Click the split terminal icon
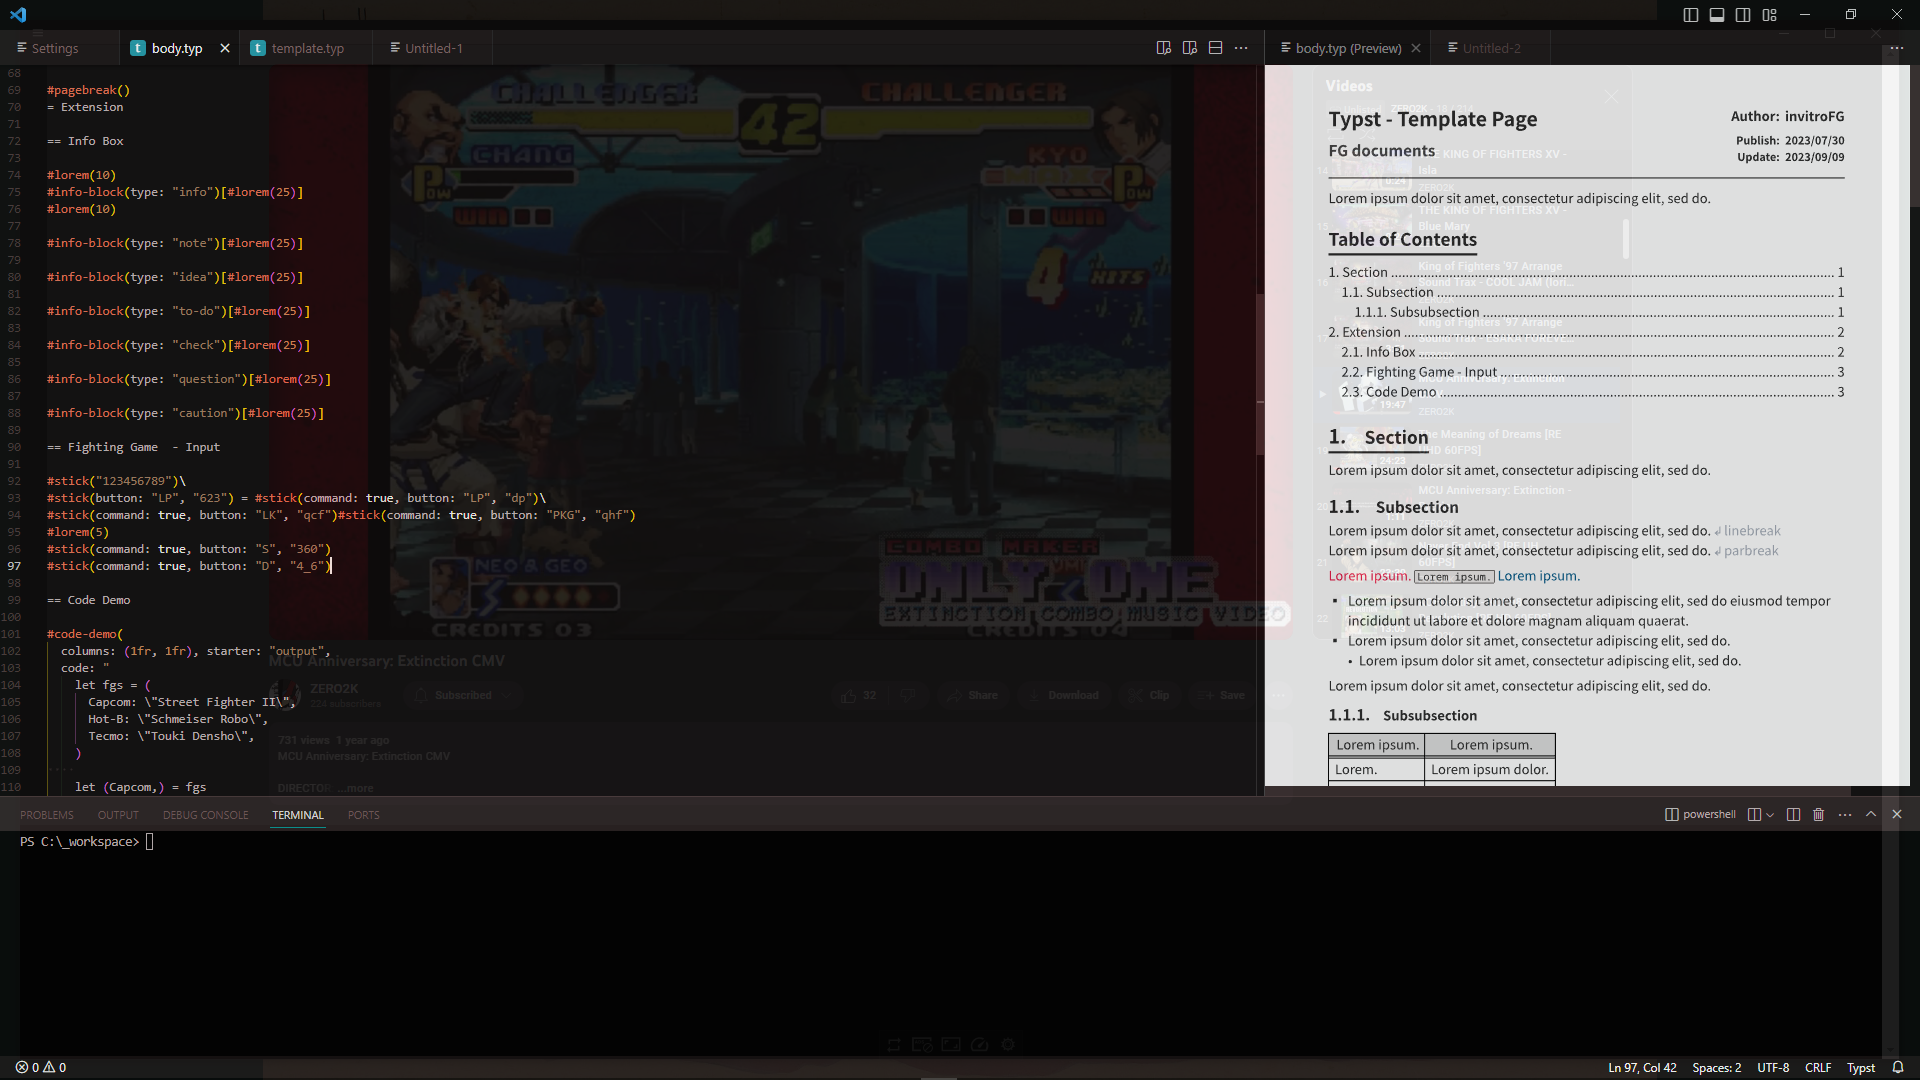Viewport: 1920px width, 1080px height. [x=1793, y=815]
